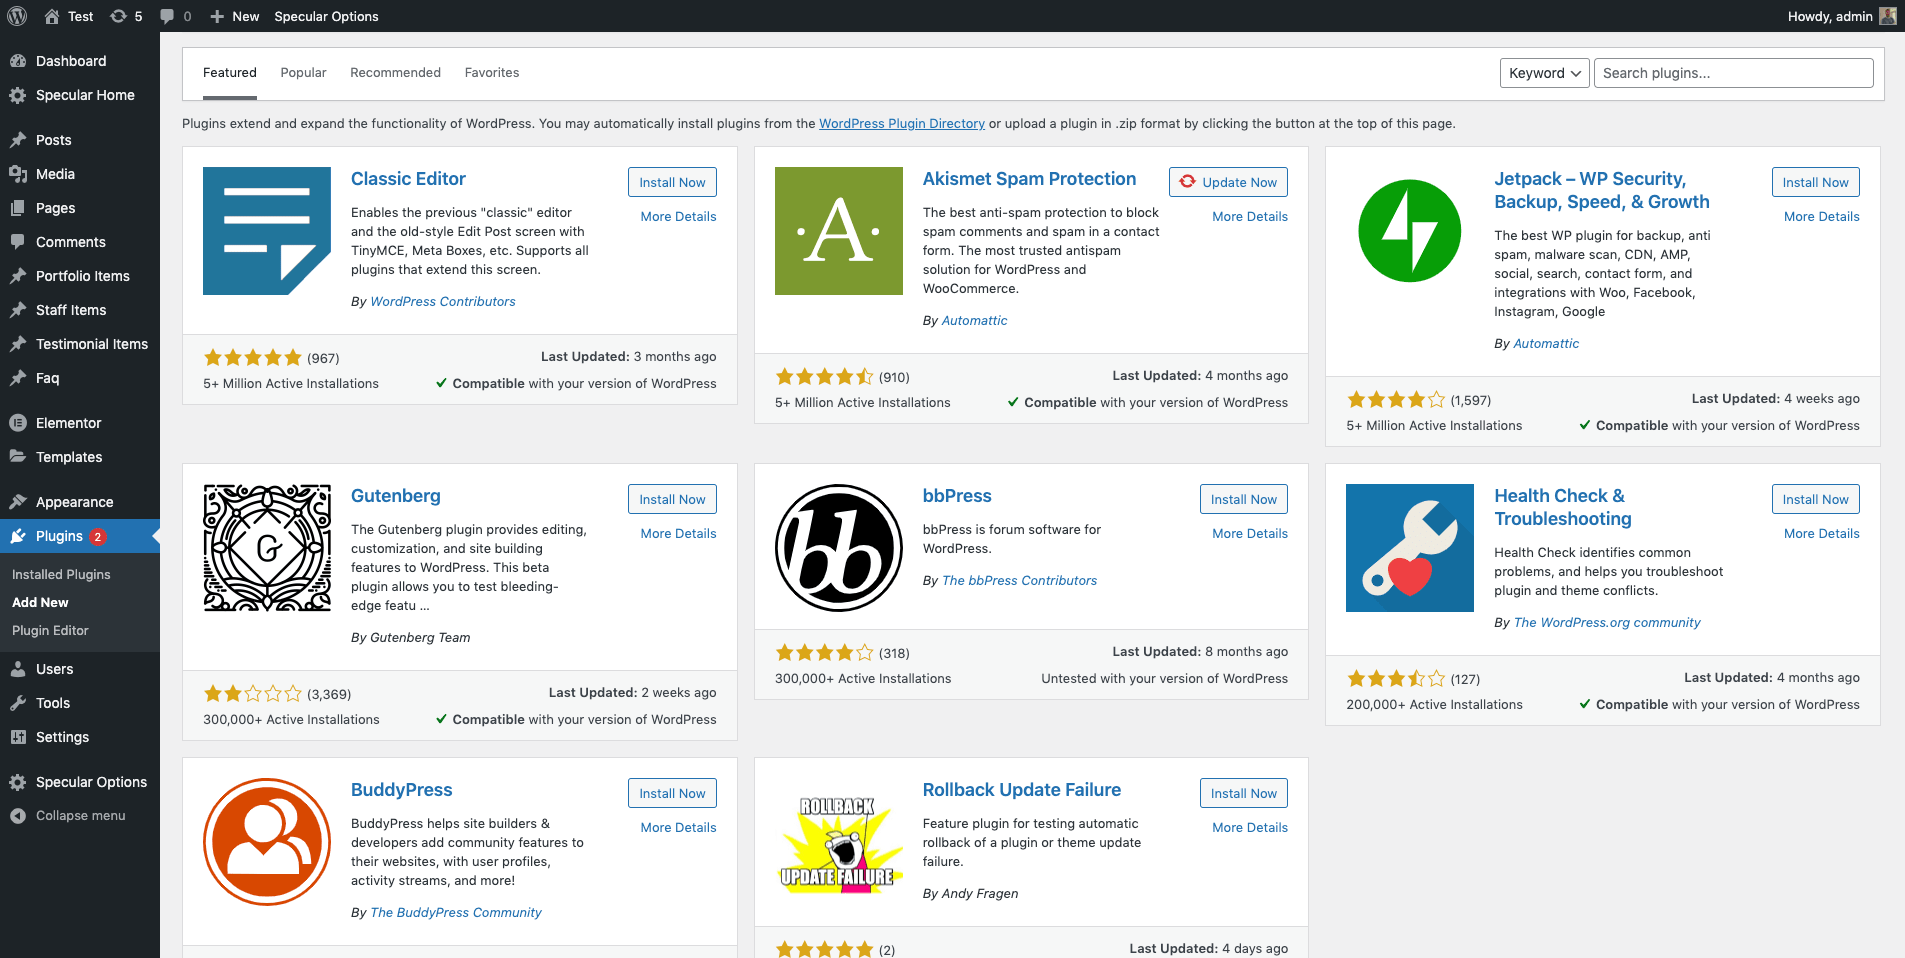This screenshot has width=1905, height=958.
Task: Click in the Search plugins field
Action: coord(1733,73)
